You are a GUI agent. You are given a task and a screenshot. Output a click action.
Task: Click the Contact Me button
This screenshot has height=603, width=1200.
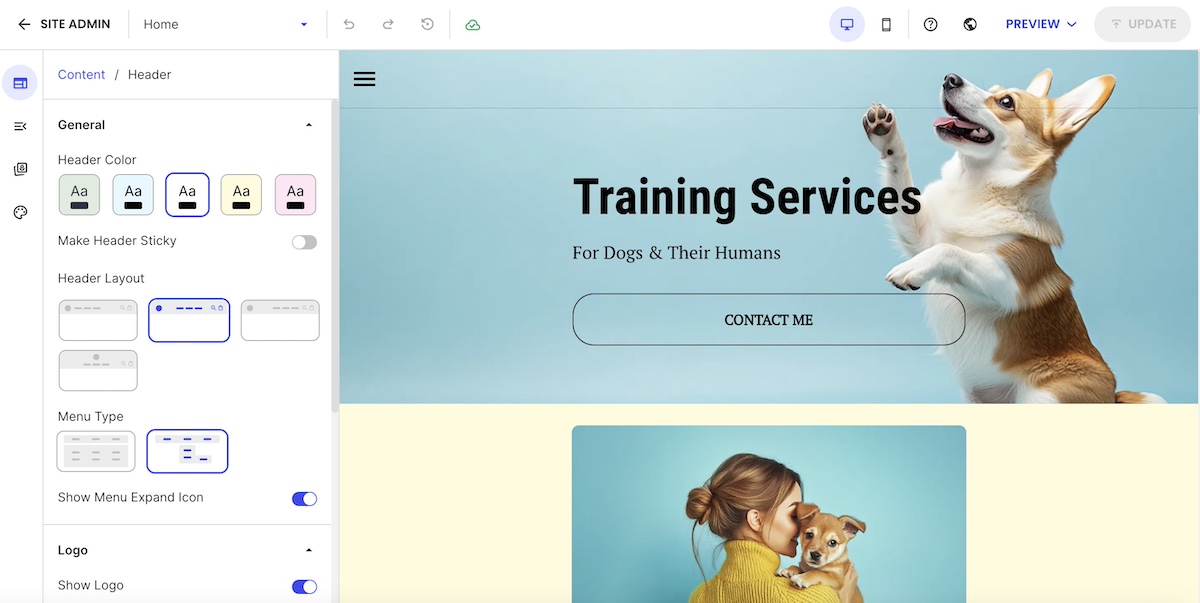(768, 320)
